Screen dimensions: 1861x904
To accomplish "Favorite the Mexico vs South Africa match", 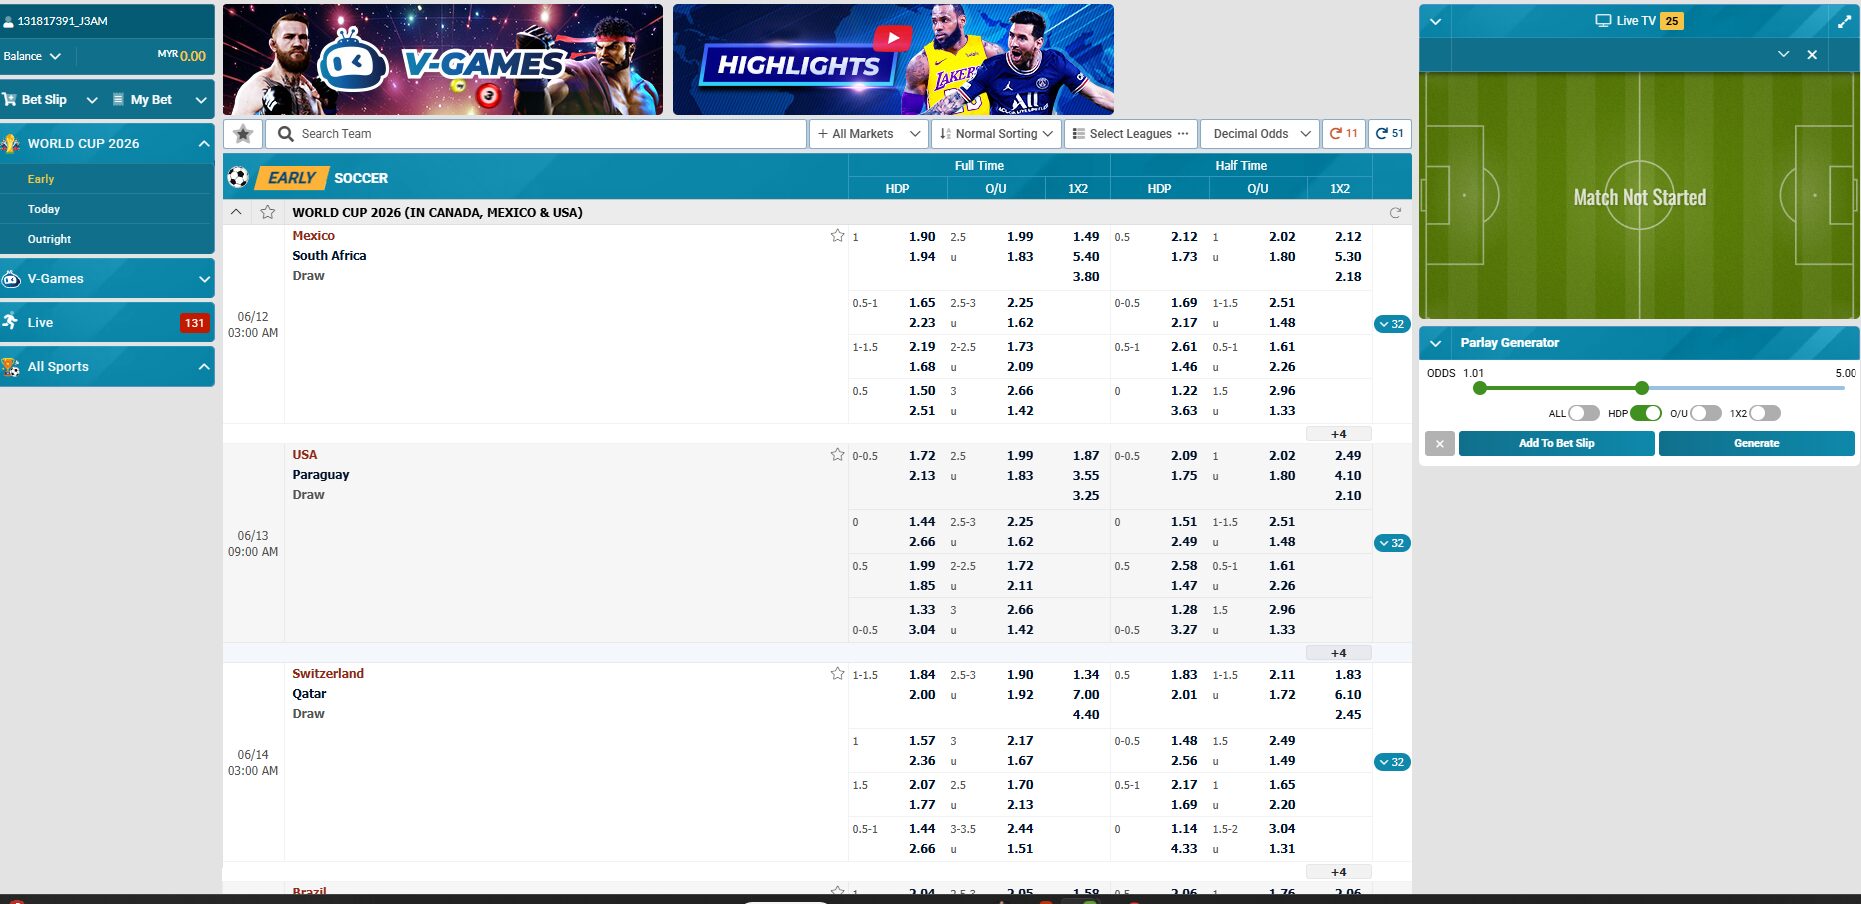I will click(x=837, y=236).
